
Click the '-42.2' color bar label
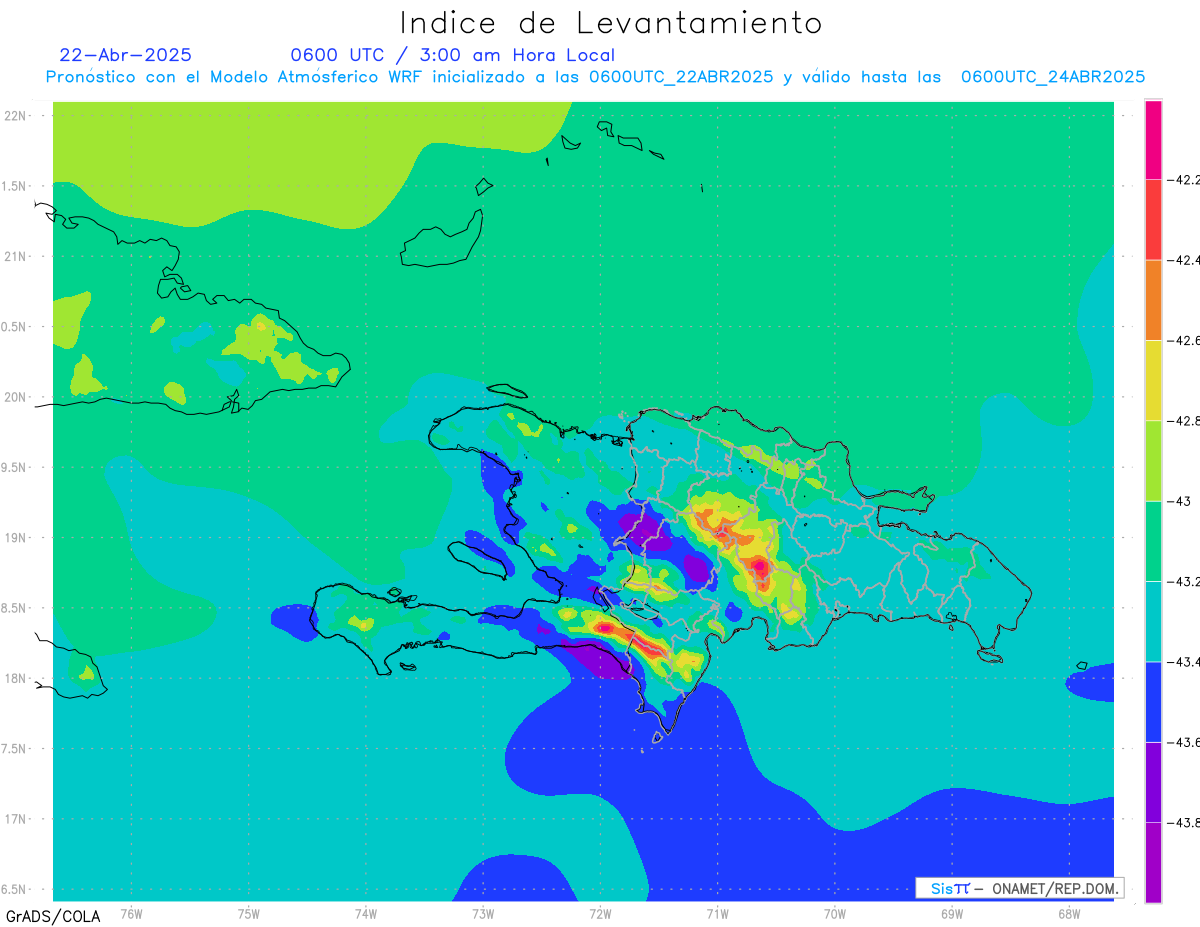1185,180
